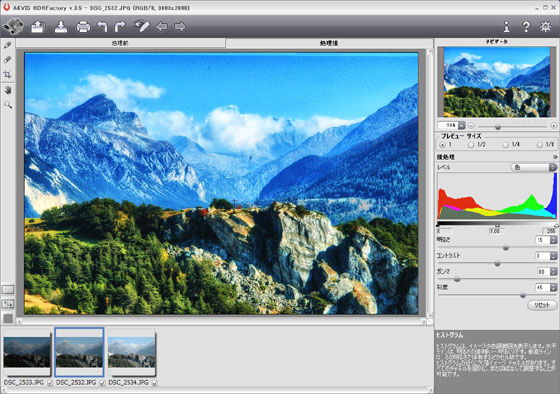Choose the hand pan tool

(8, 90)
